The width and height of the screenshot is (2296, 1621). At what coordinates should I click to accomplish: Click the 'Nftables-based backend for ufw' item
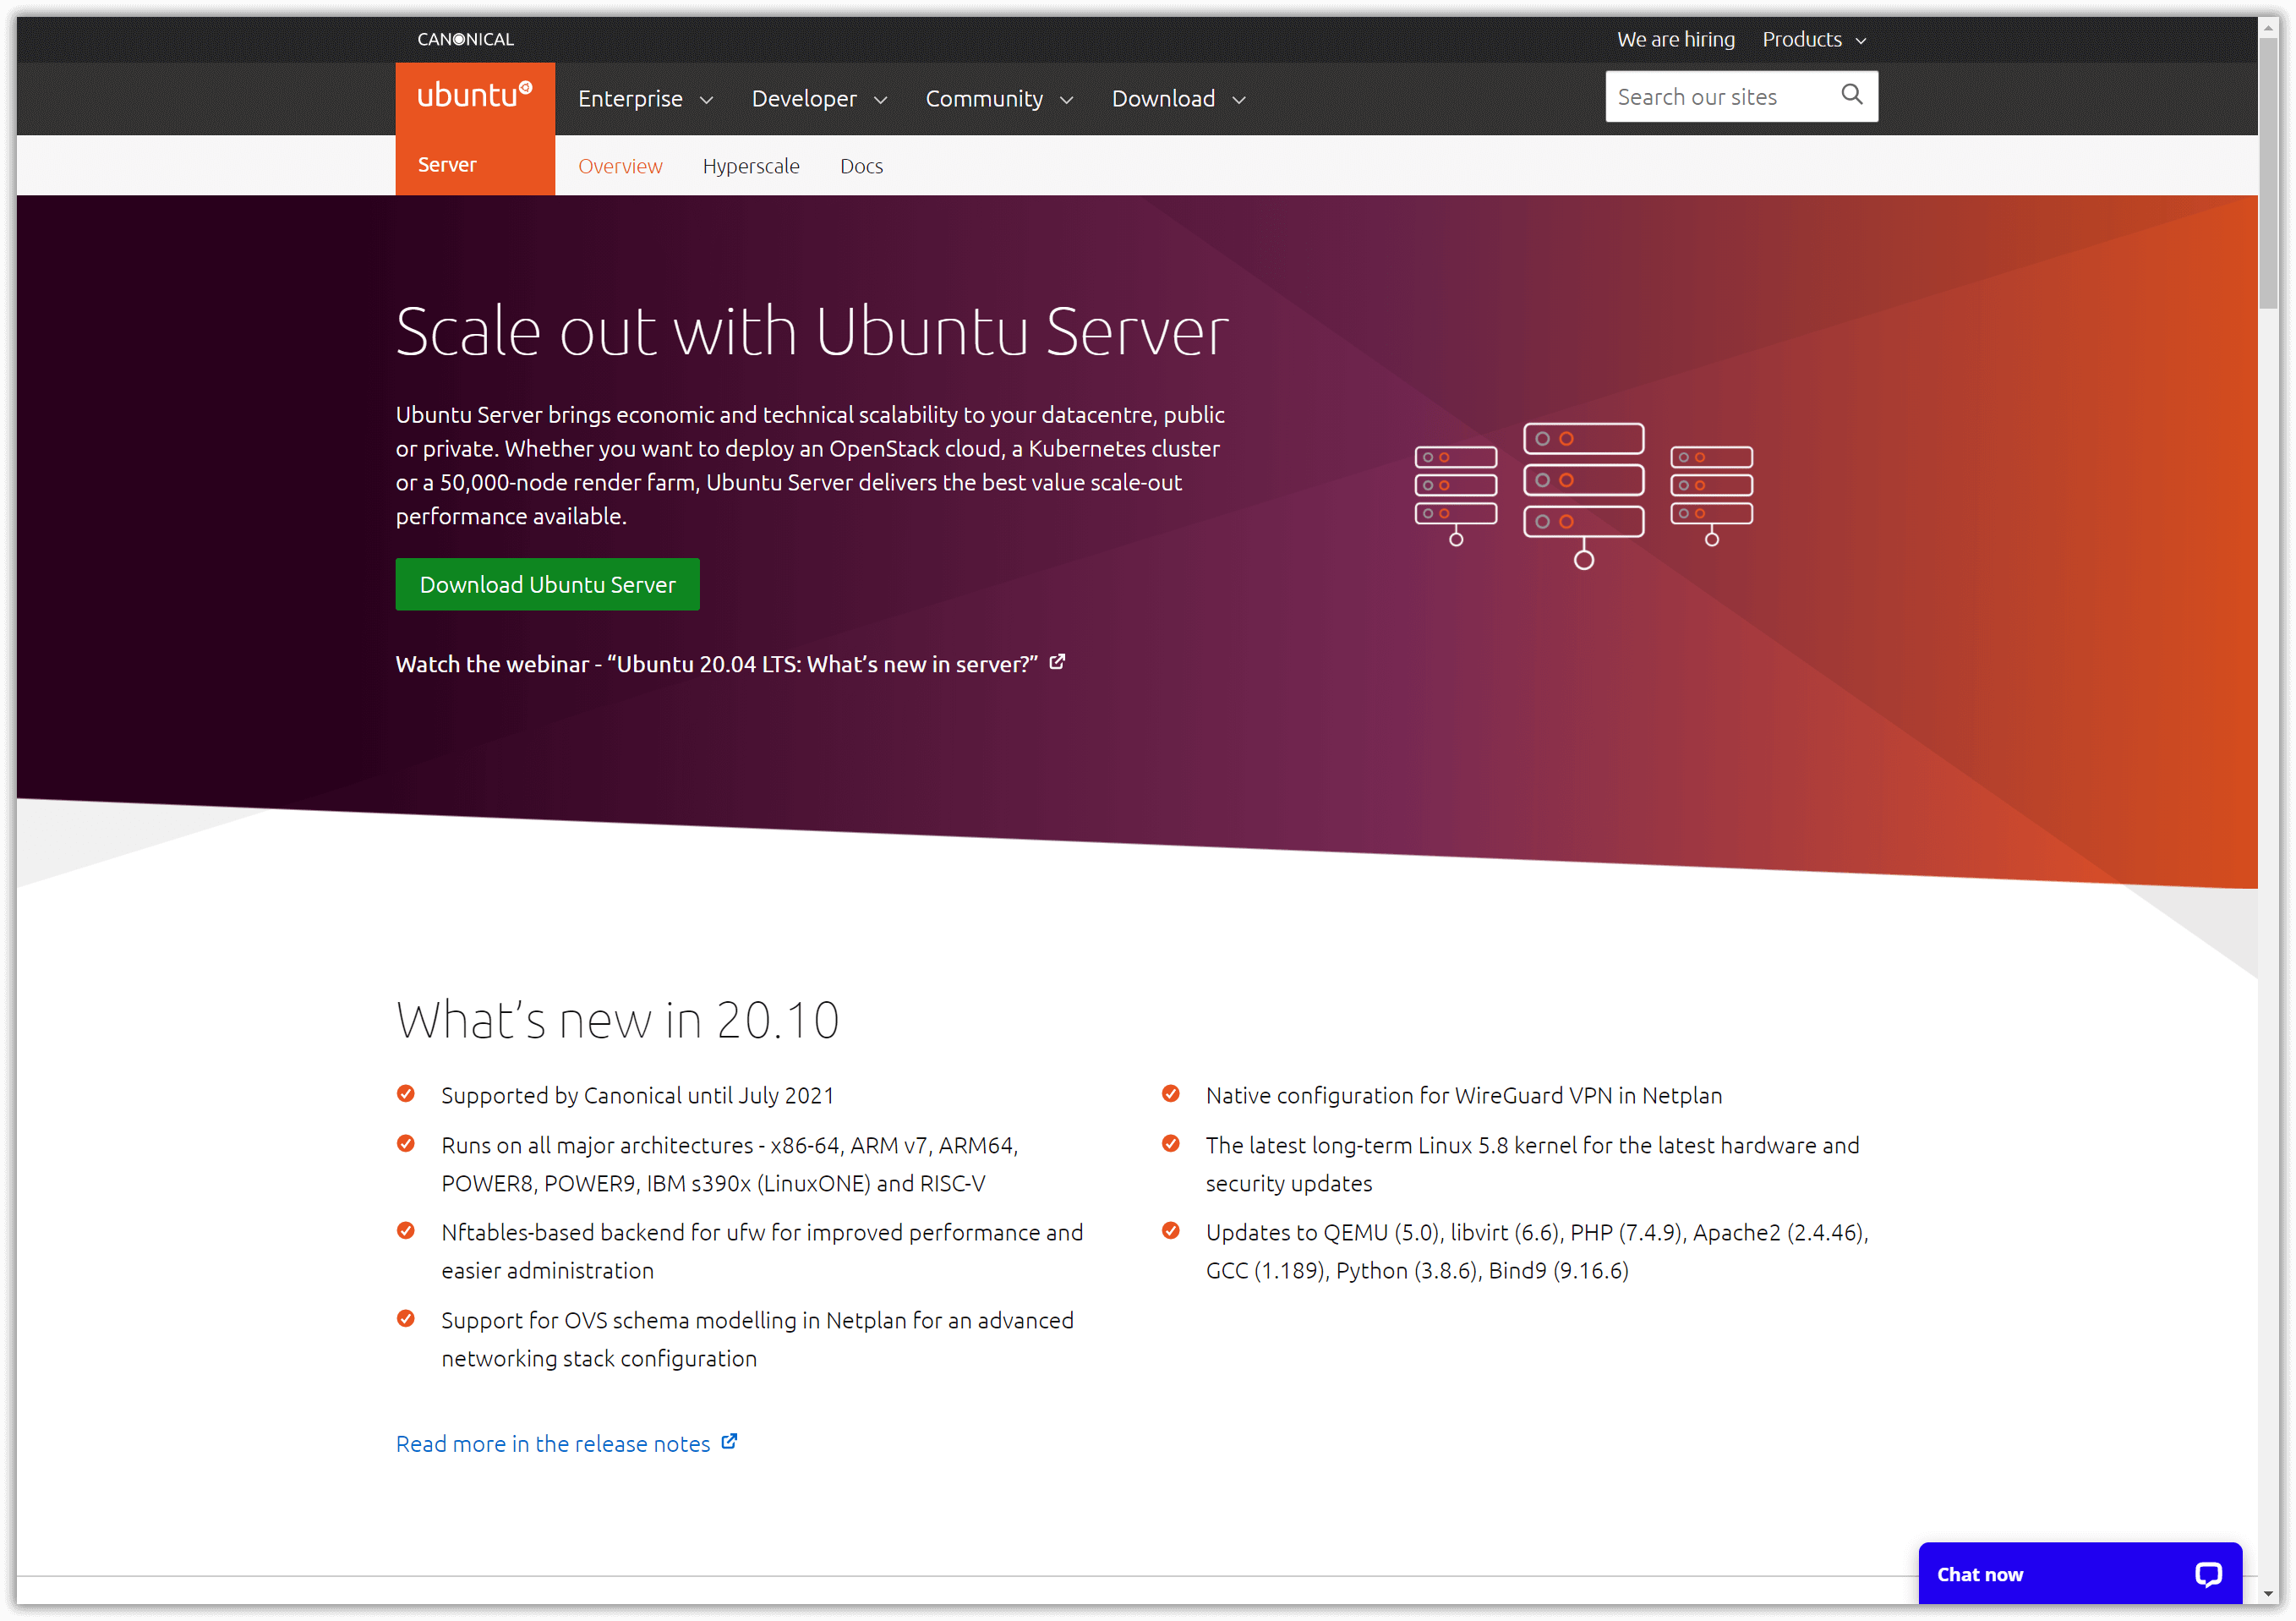pyautogui.click(x=762, y=1251)
